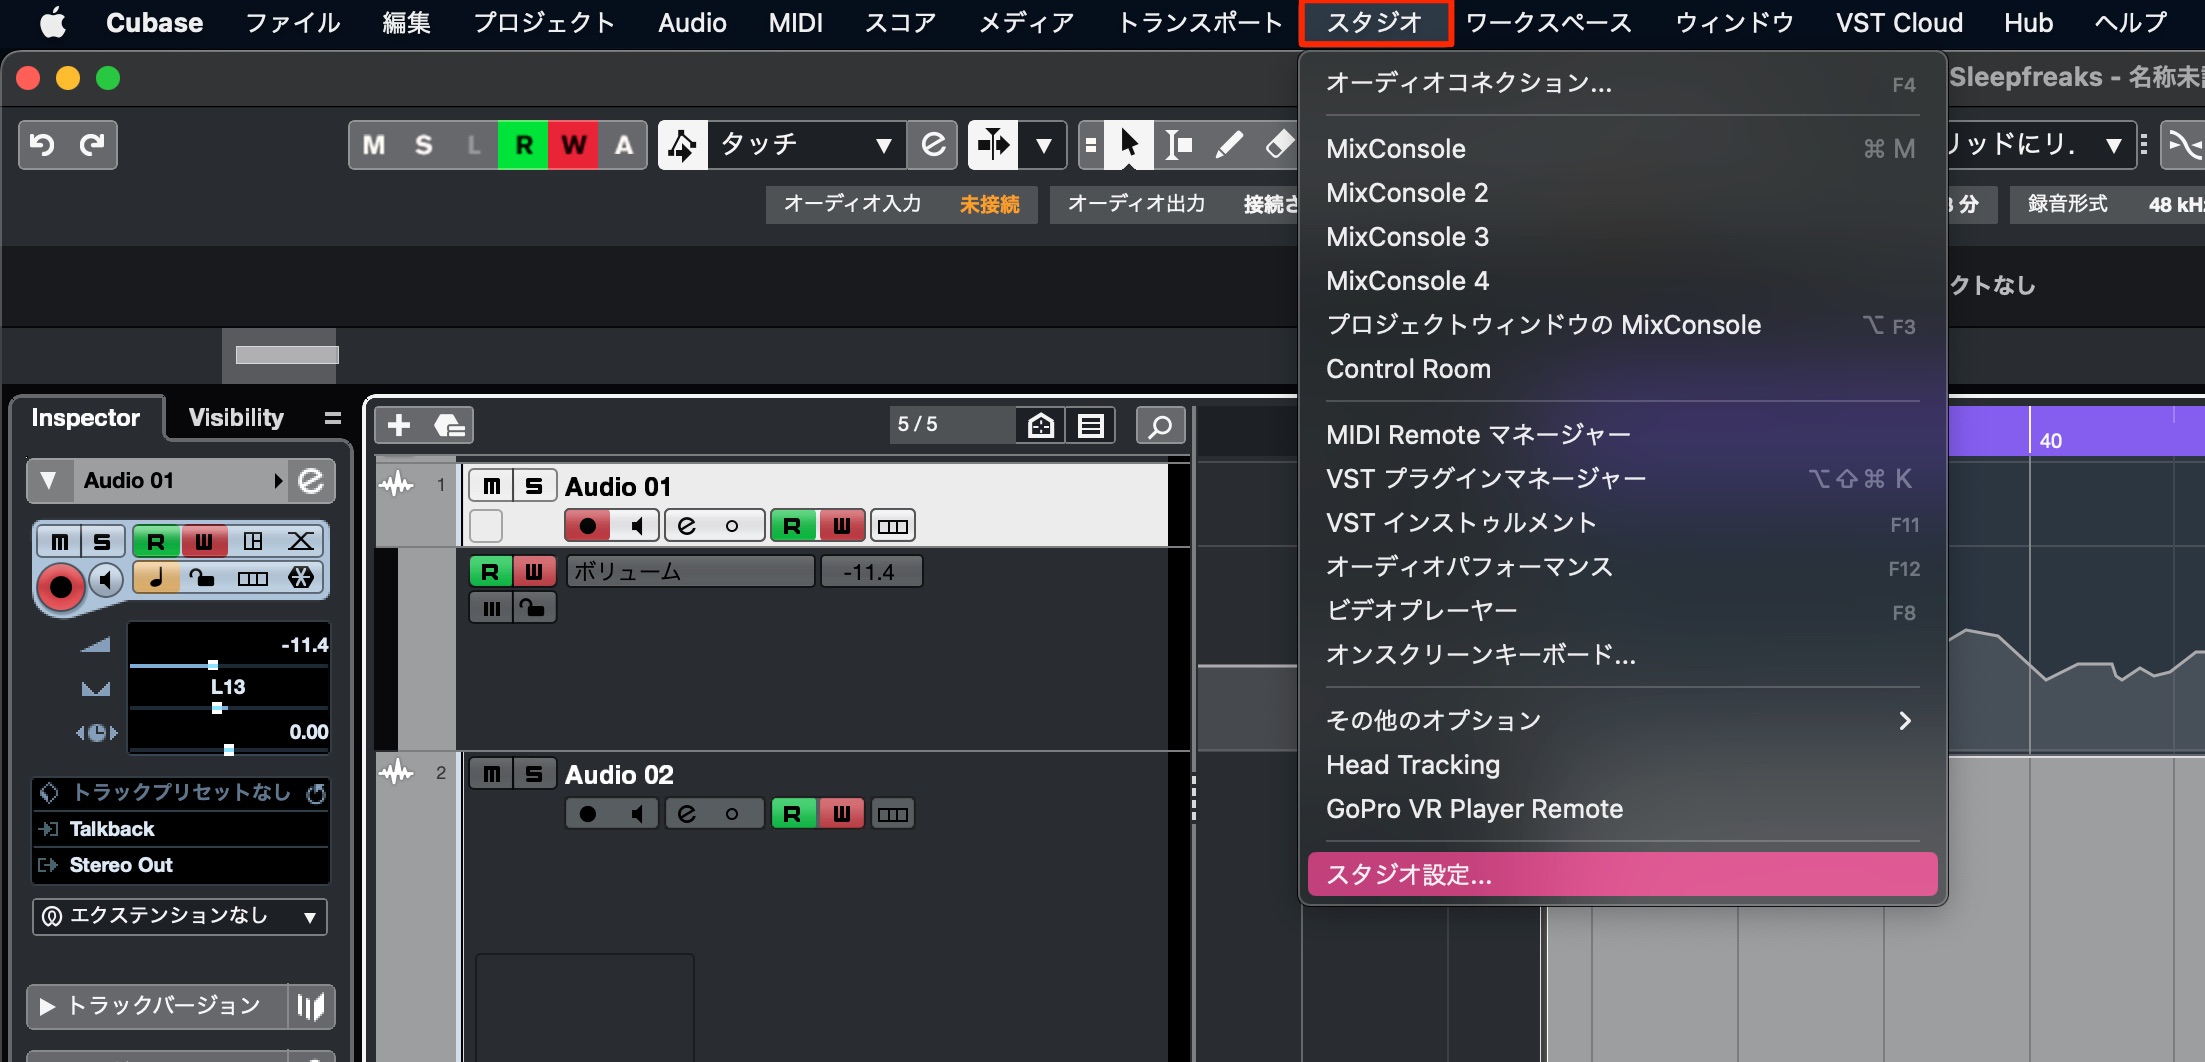Image resolution: width=2205 pixels, height=1062 pixels.
Task: Click the オーディオ入力 未接続 status button
Action: tap(901, 204)
